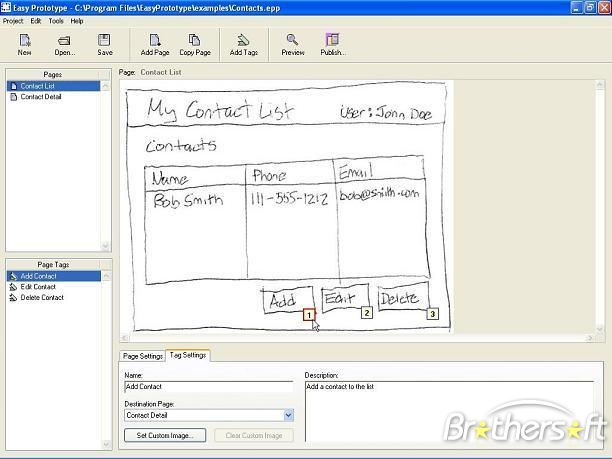Click the Pages panel header
612x459 pixels.
[x=53, y=75]
